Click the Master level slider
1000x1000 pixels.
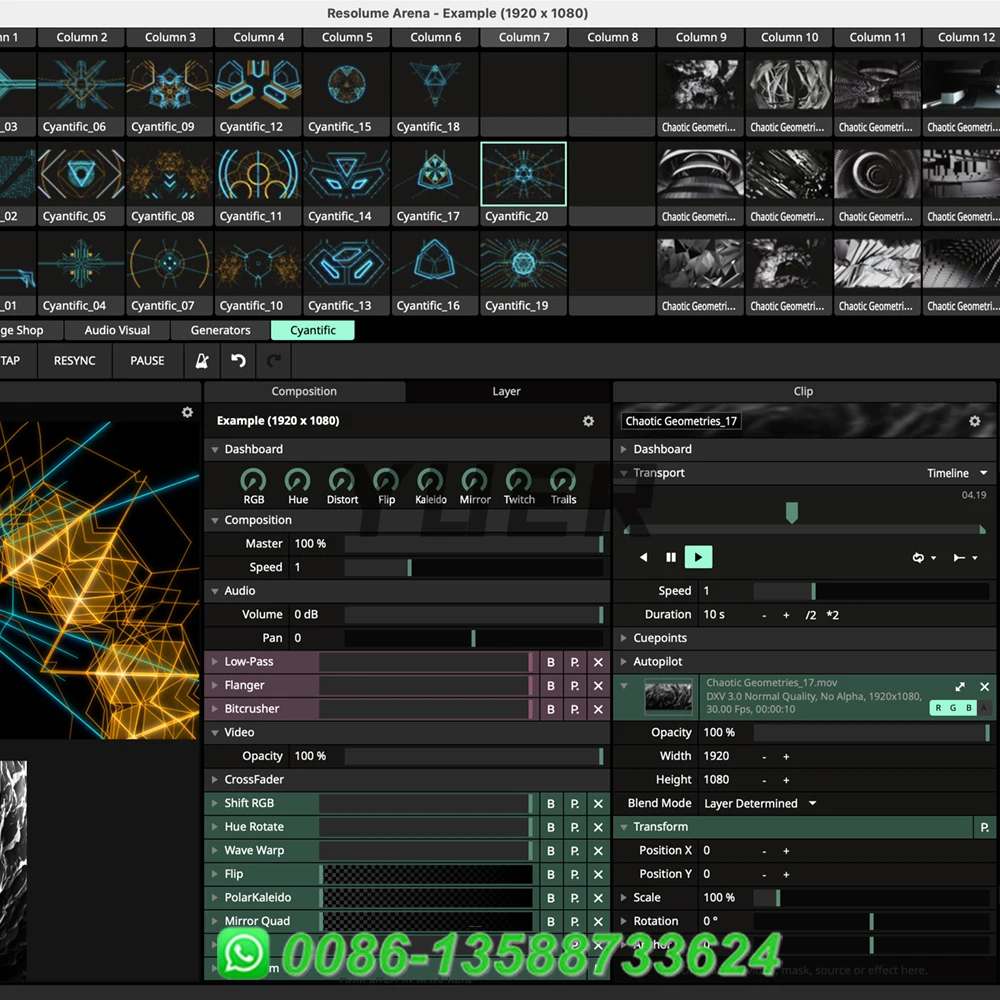tap(473, 544)
